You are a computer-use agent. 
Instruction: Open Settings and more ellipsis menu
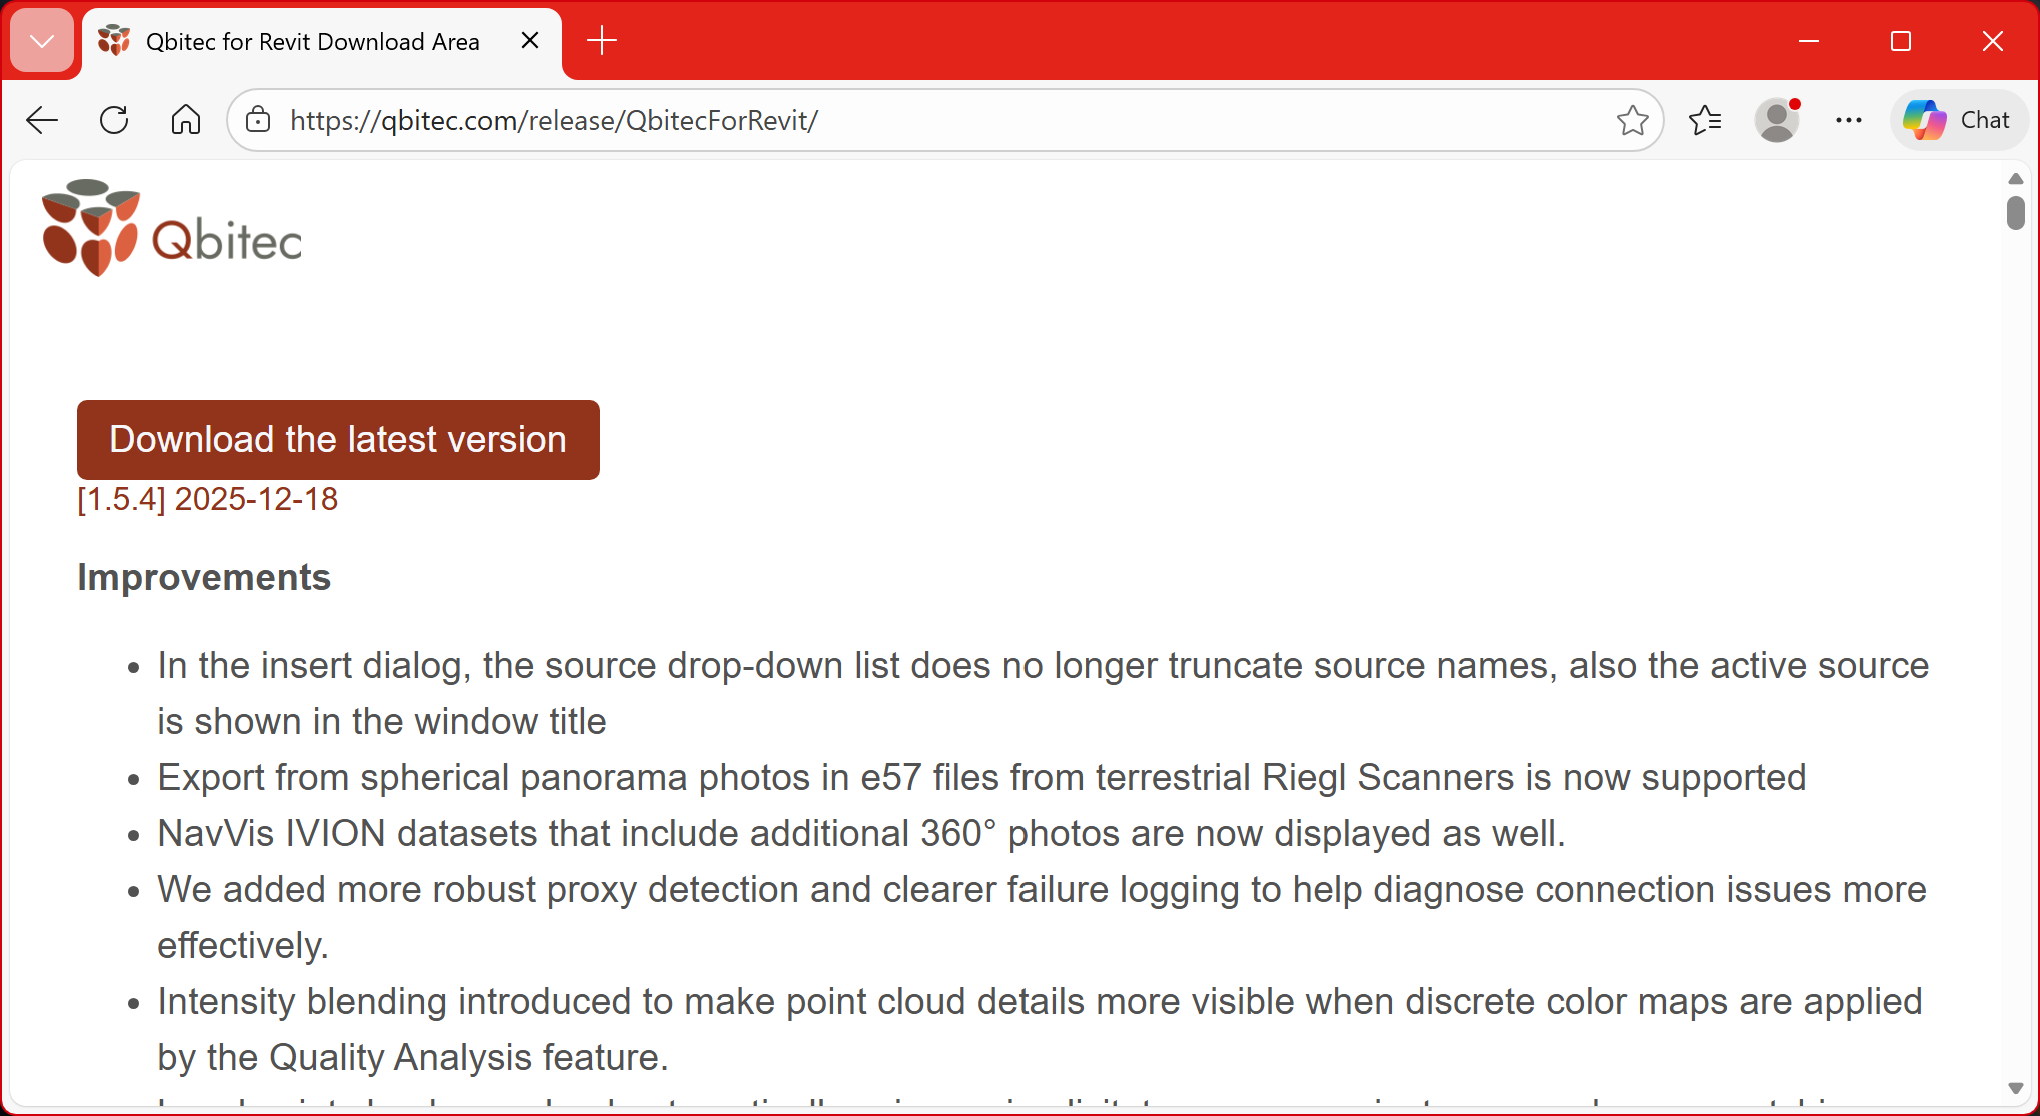coord(1849,120)
